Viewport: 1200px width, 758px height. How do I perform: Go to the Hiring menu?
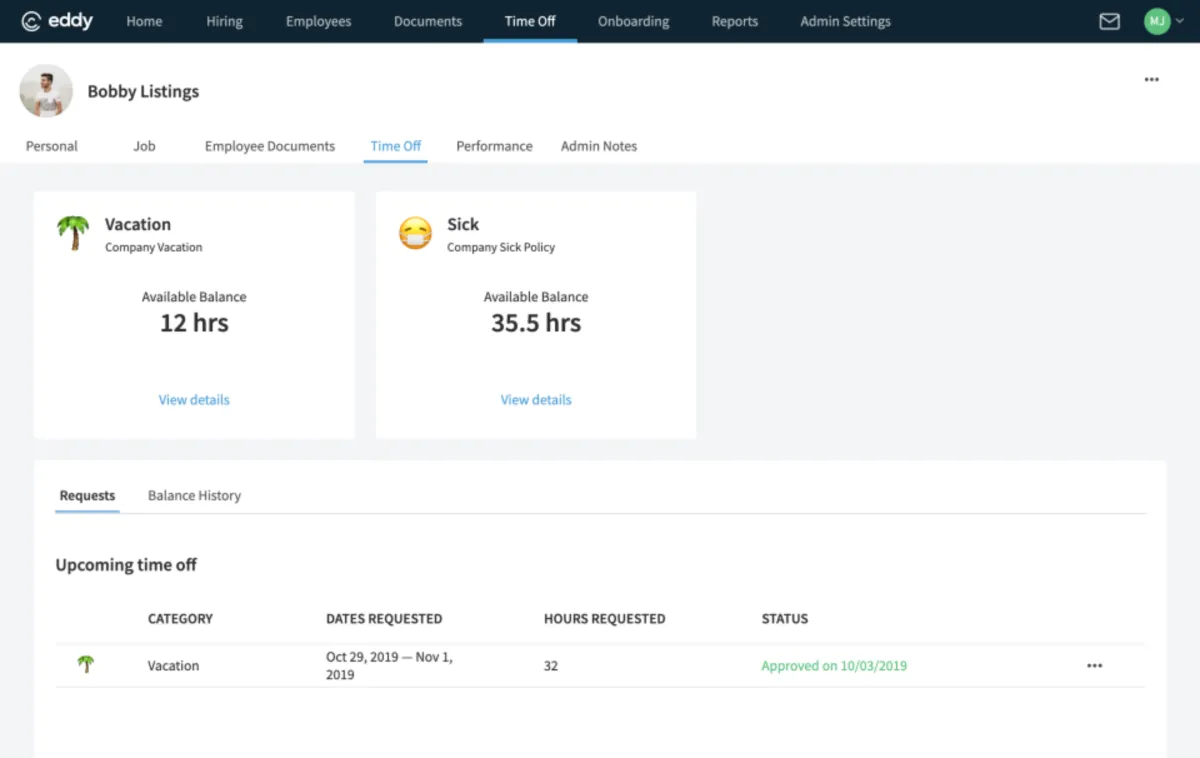[x=224, y=21]
